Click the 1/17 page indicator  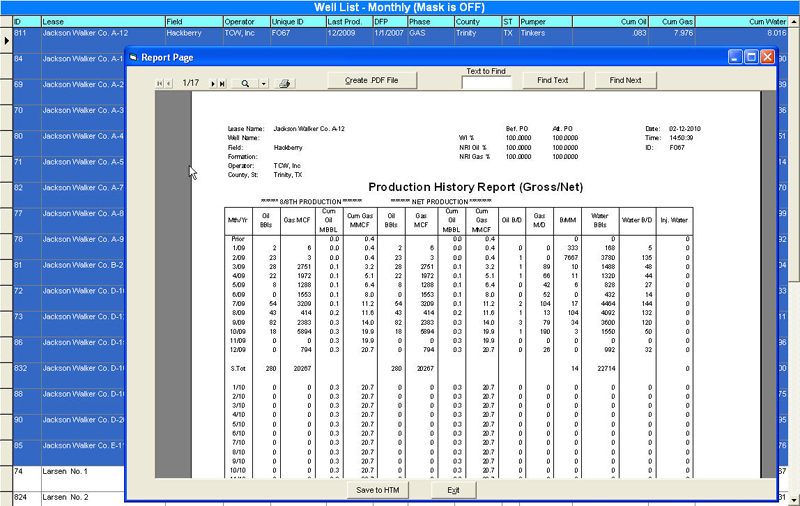click(x=191, y=83)
